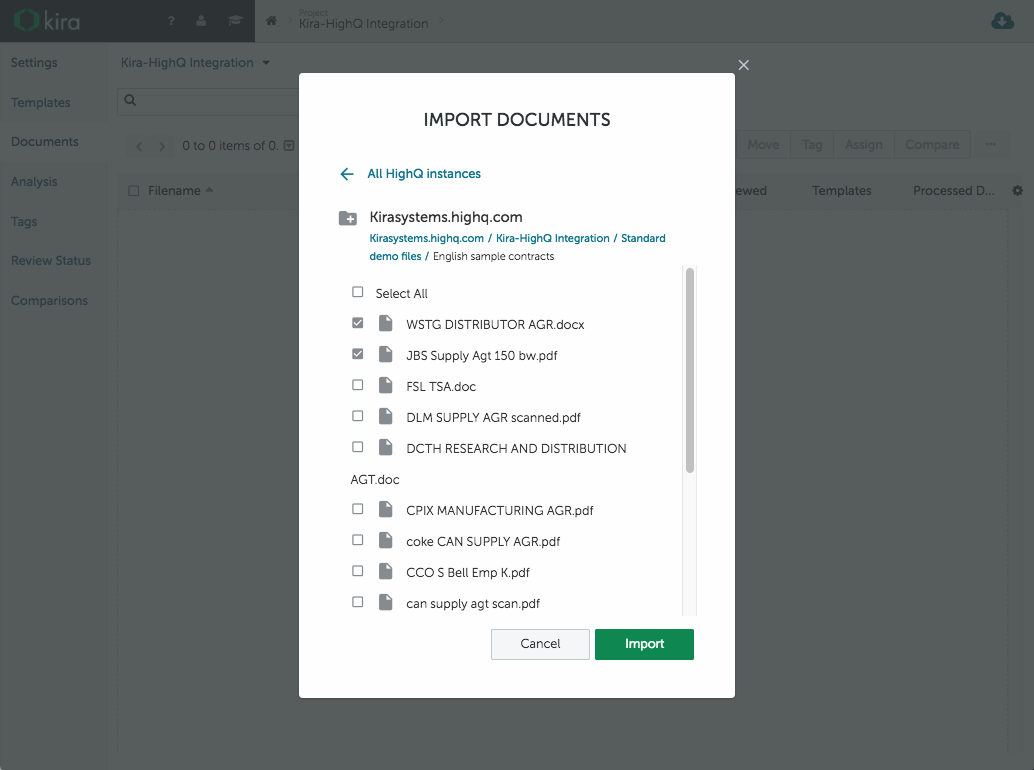Open Templates in the sidebar
This screenshot has width=1034, height=770.
point(40,103)
